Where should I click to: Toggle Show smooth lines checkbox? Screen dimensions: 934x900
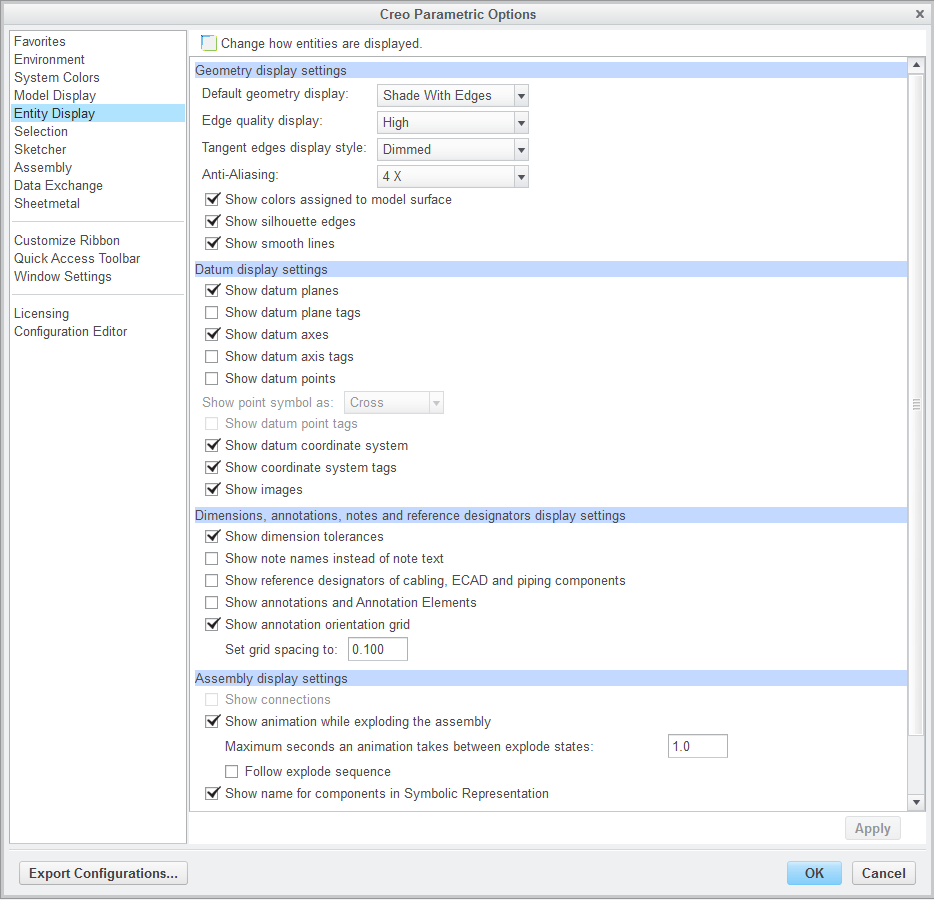coord(212,244)
